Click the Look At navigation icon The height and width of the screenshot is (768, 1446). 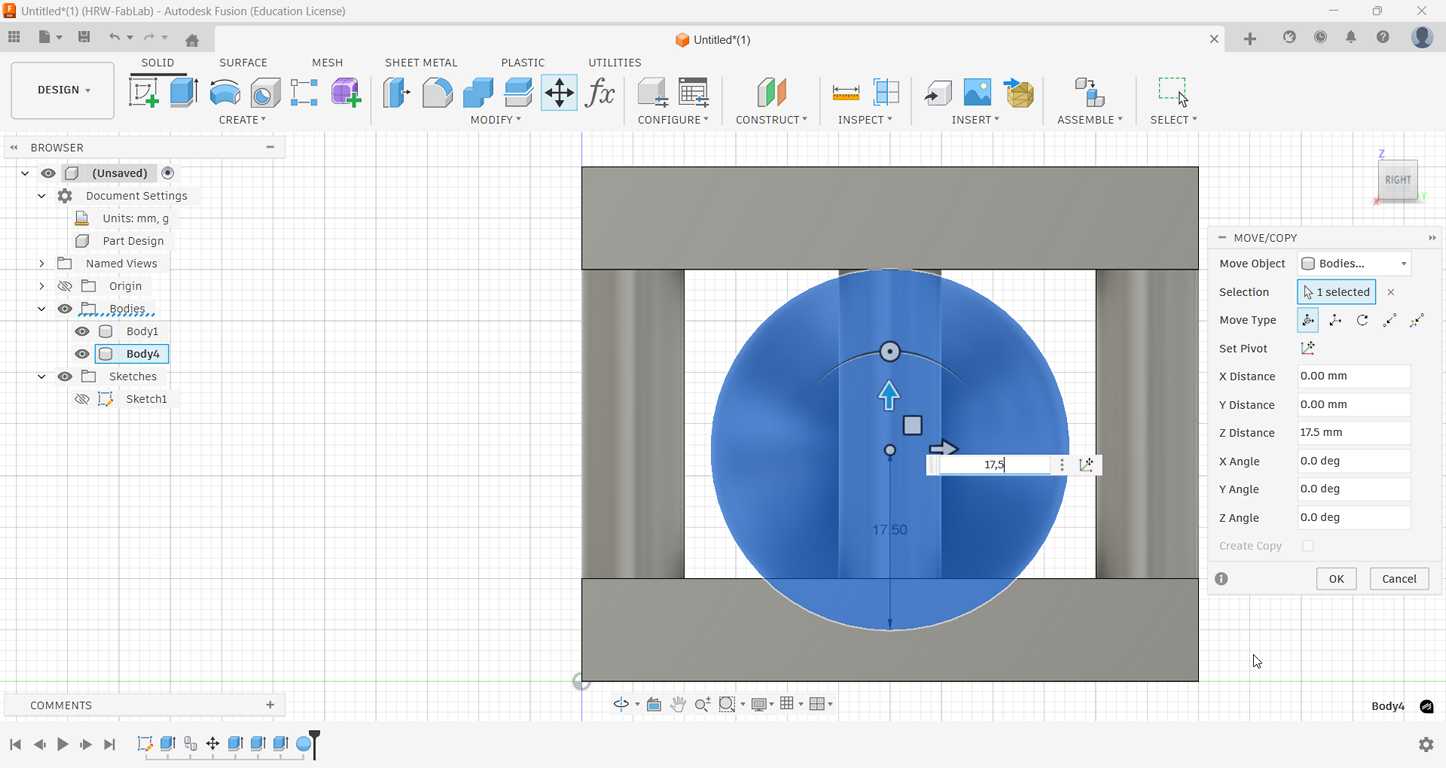(x=654, y=704)
